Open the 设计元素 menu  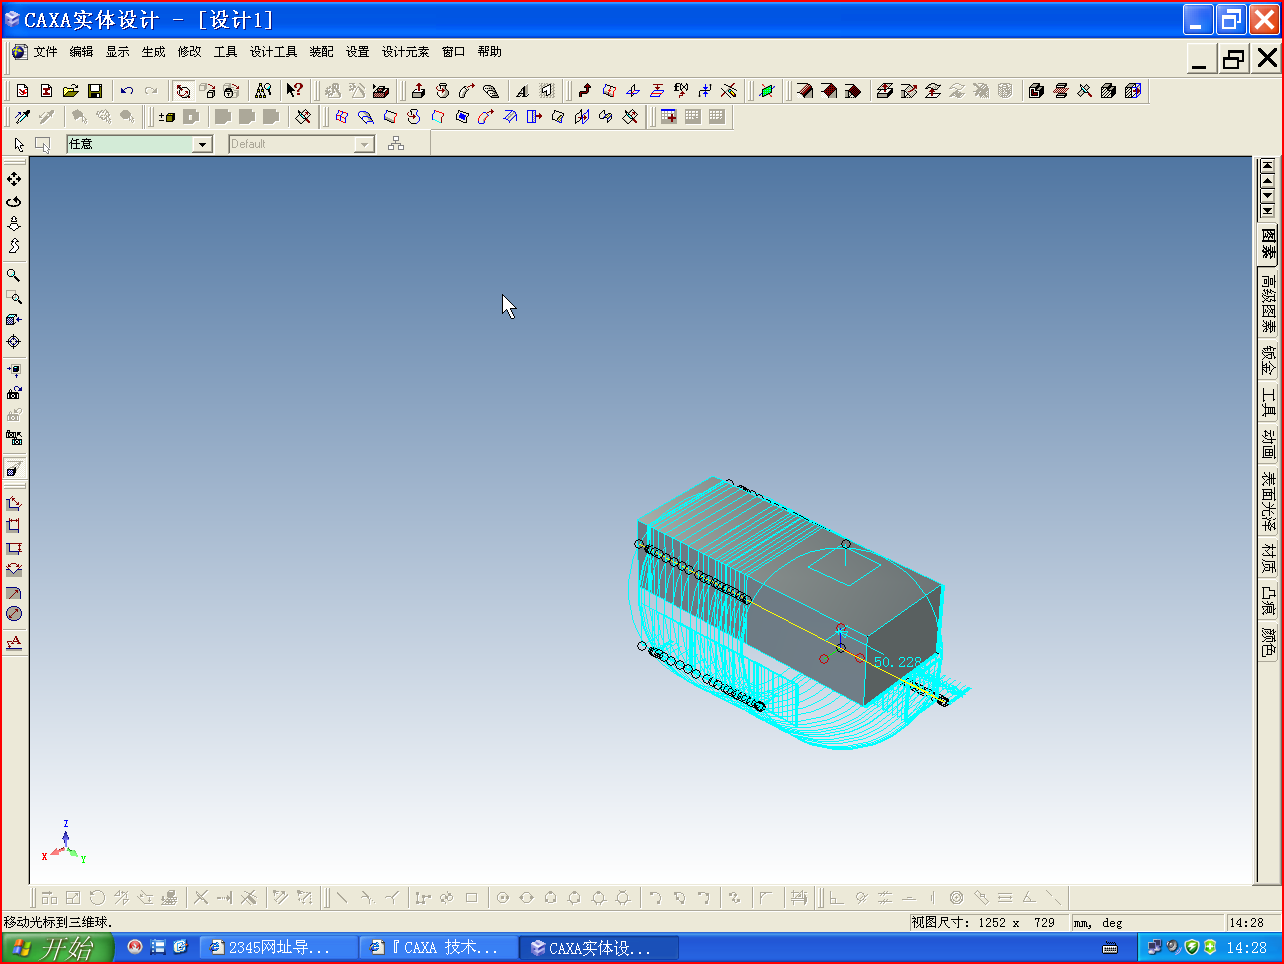(x=405, y=52)
